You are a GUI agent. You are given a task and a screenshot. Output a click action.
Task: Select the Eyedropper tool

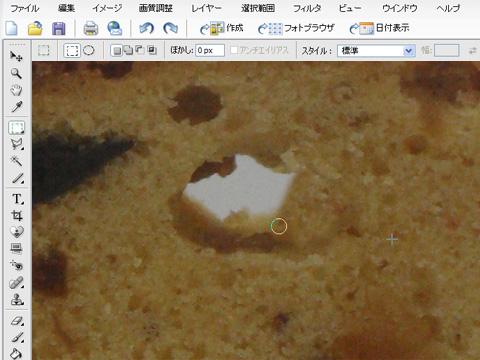coord(16,107)
